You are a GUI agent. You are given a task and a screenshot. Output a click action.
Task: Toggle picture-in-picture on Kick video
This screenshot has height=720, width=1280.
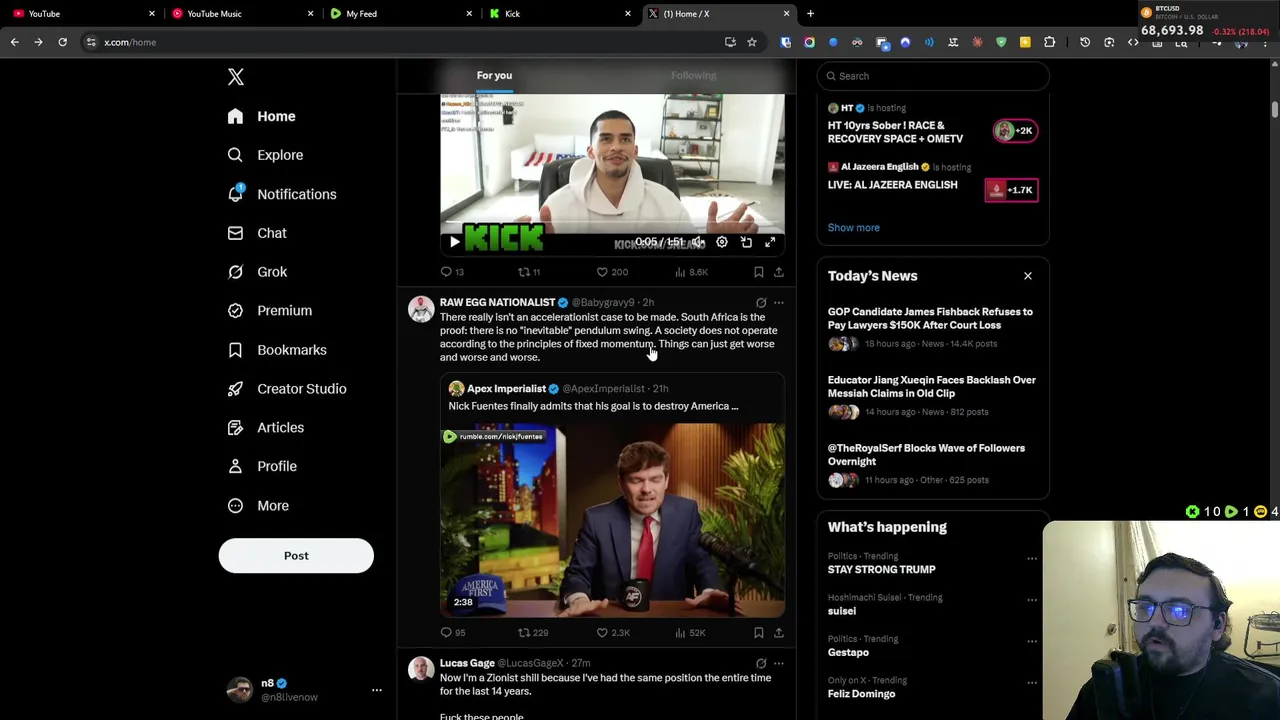point(746,242)
